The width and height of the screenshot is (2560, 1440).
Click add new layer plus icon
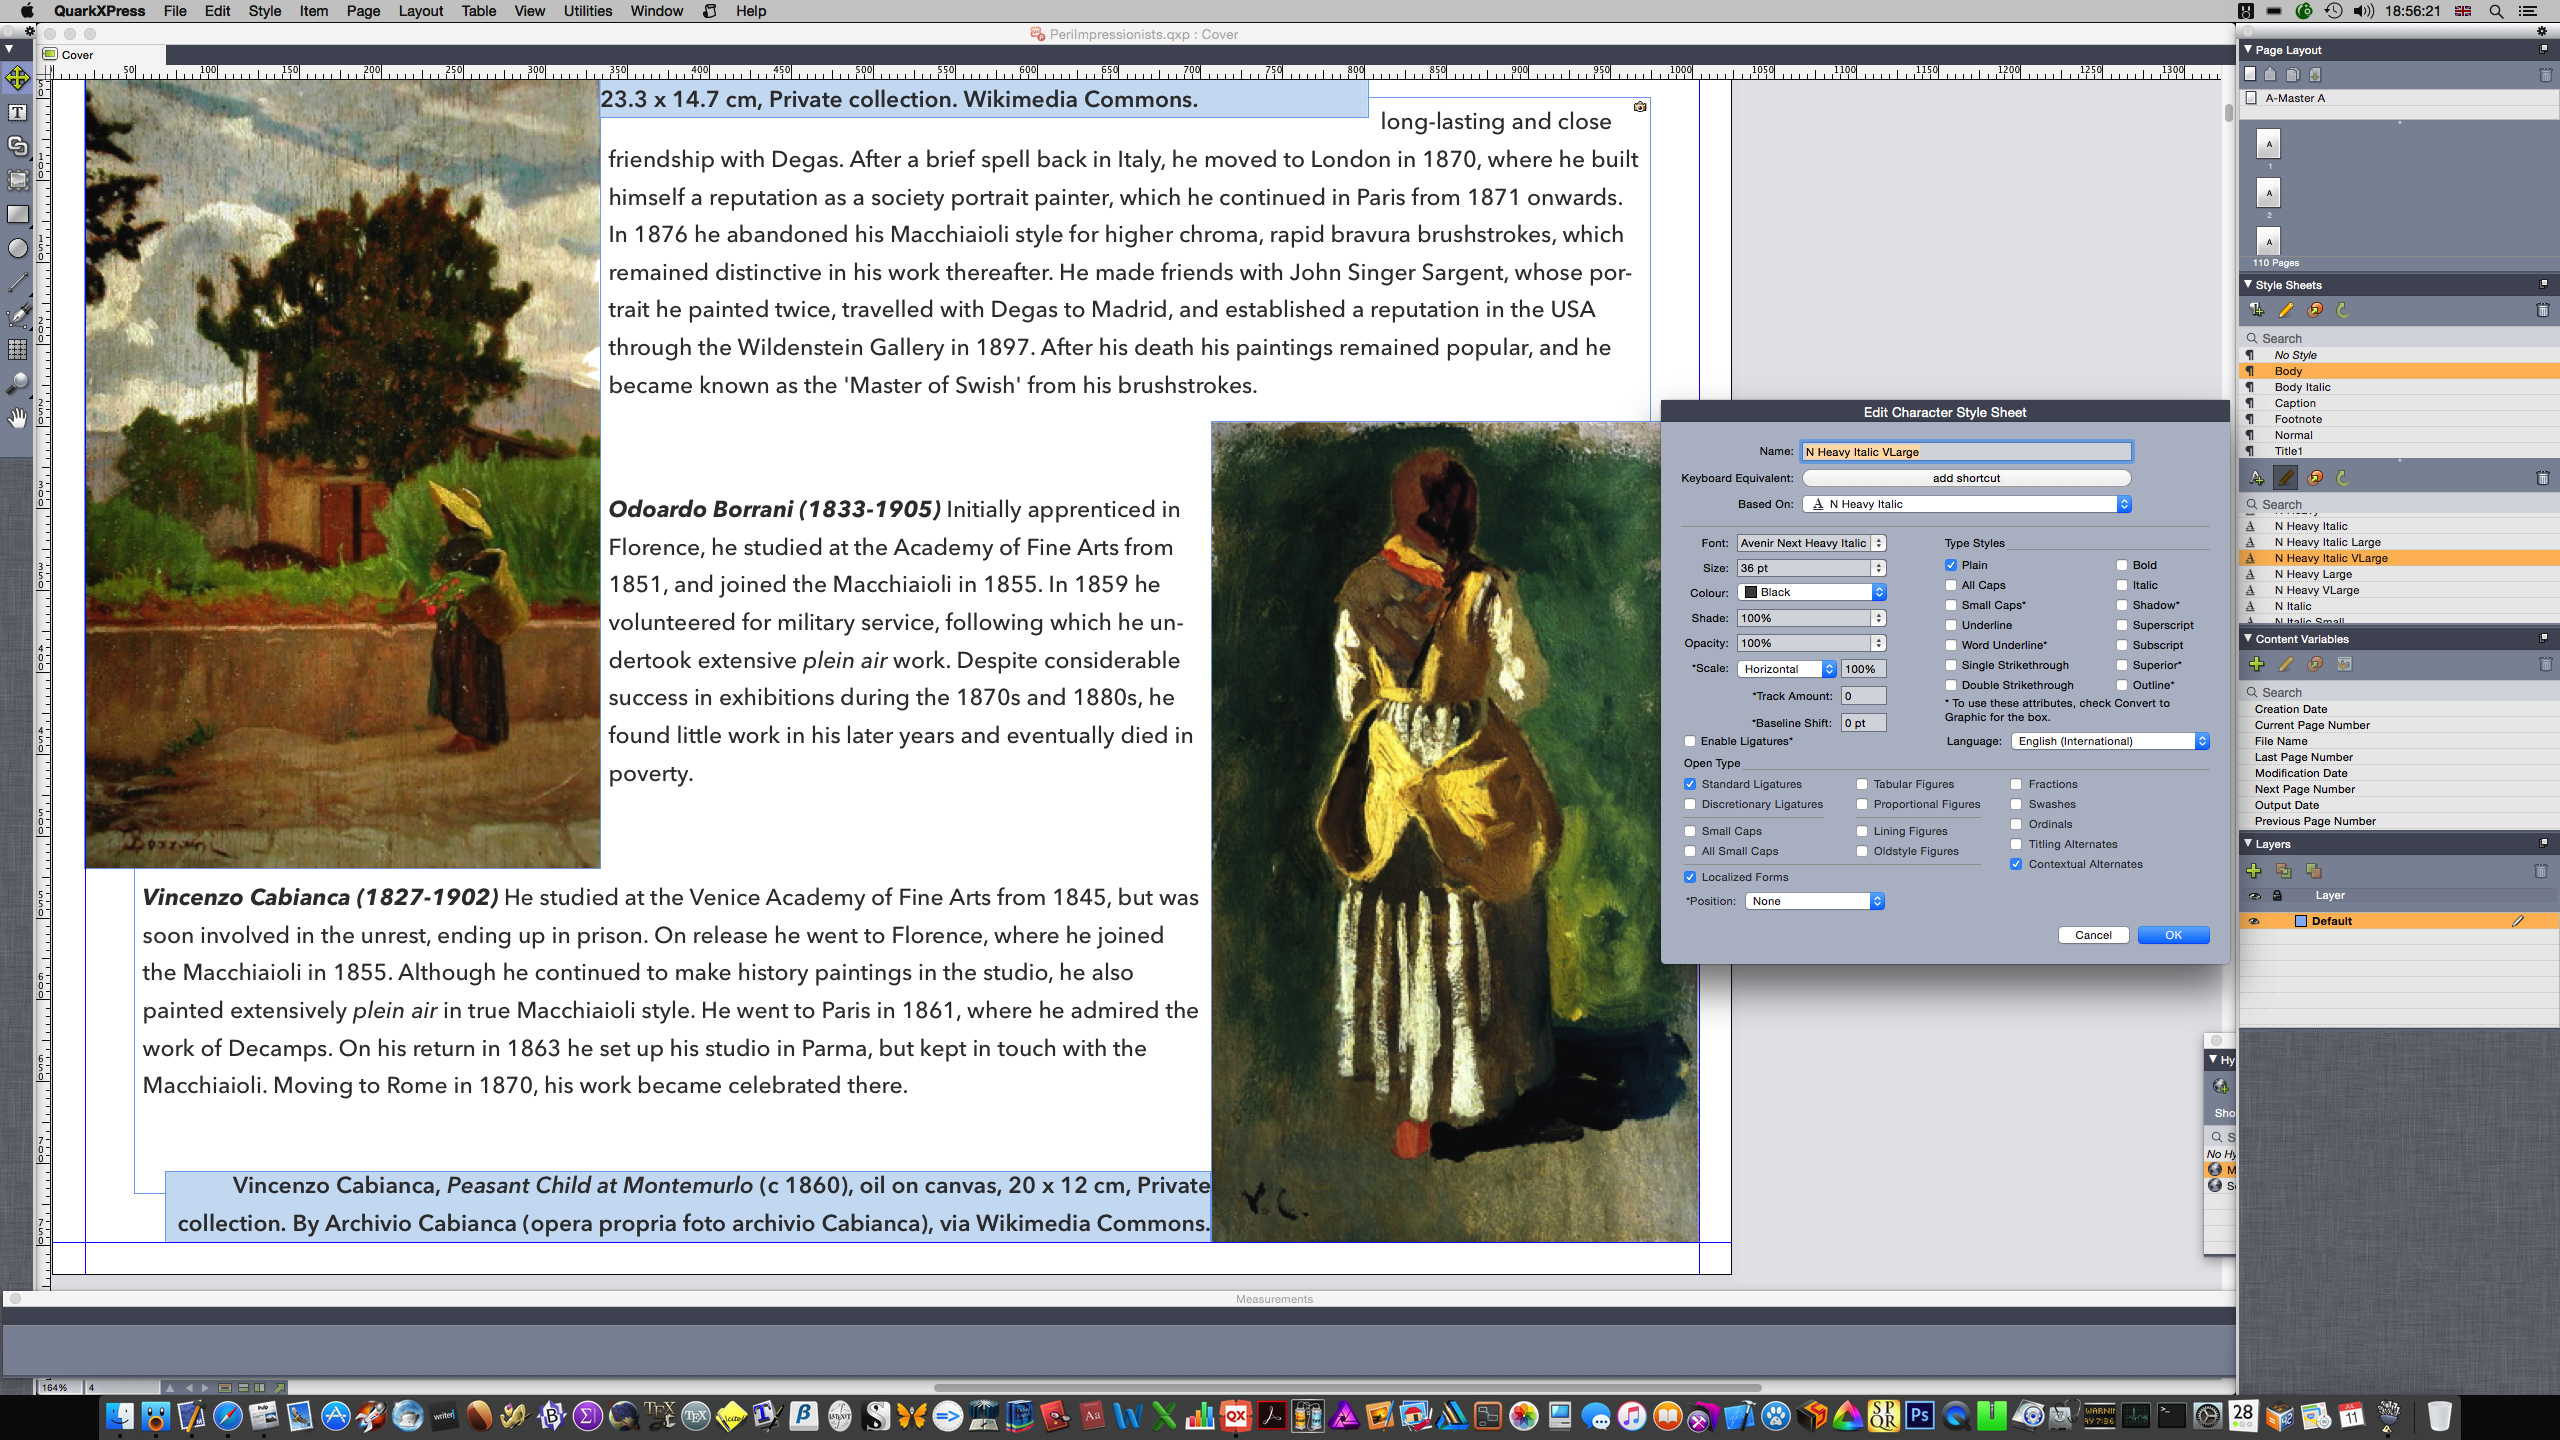(x=2254, y=871)
